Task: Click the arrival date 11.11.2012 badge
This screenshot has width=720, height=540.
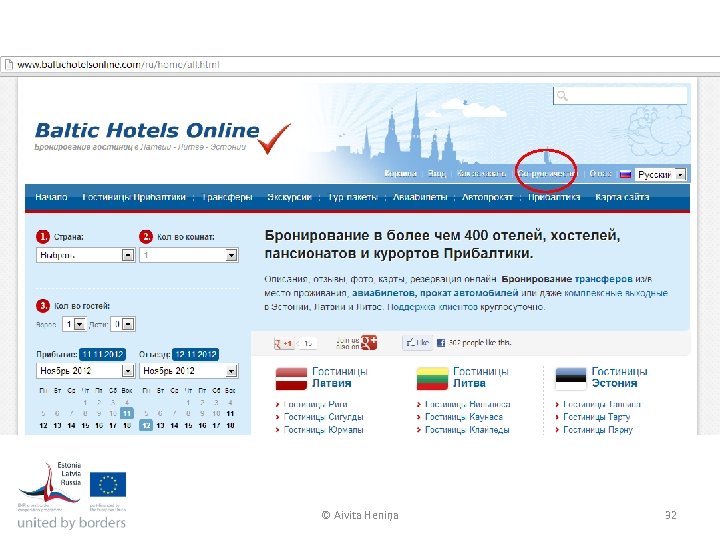Action: (102, 354)
